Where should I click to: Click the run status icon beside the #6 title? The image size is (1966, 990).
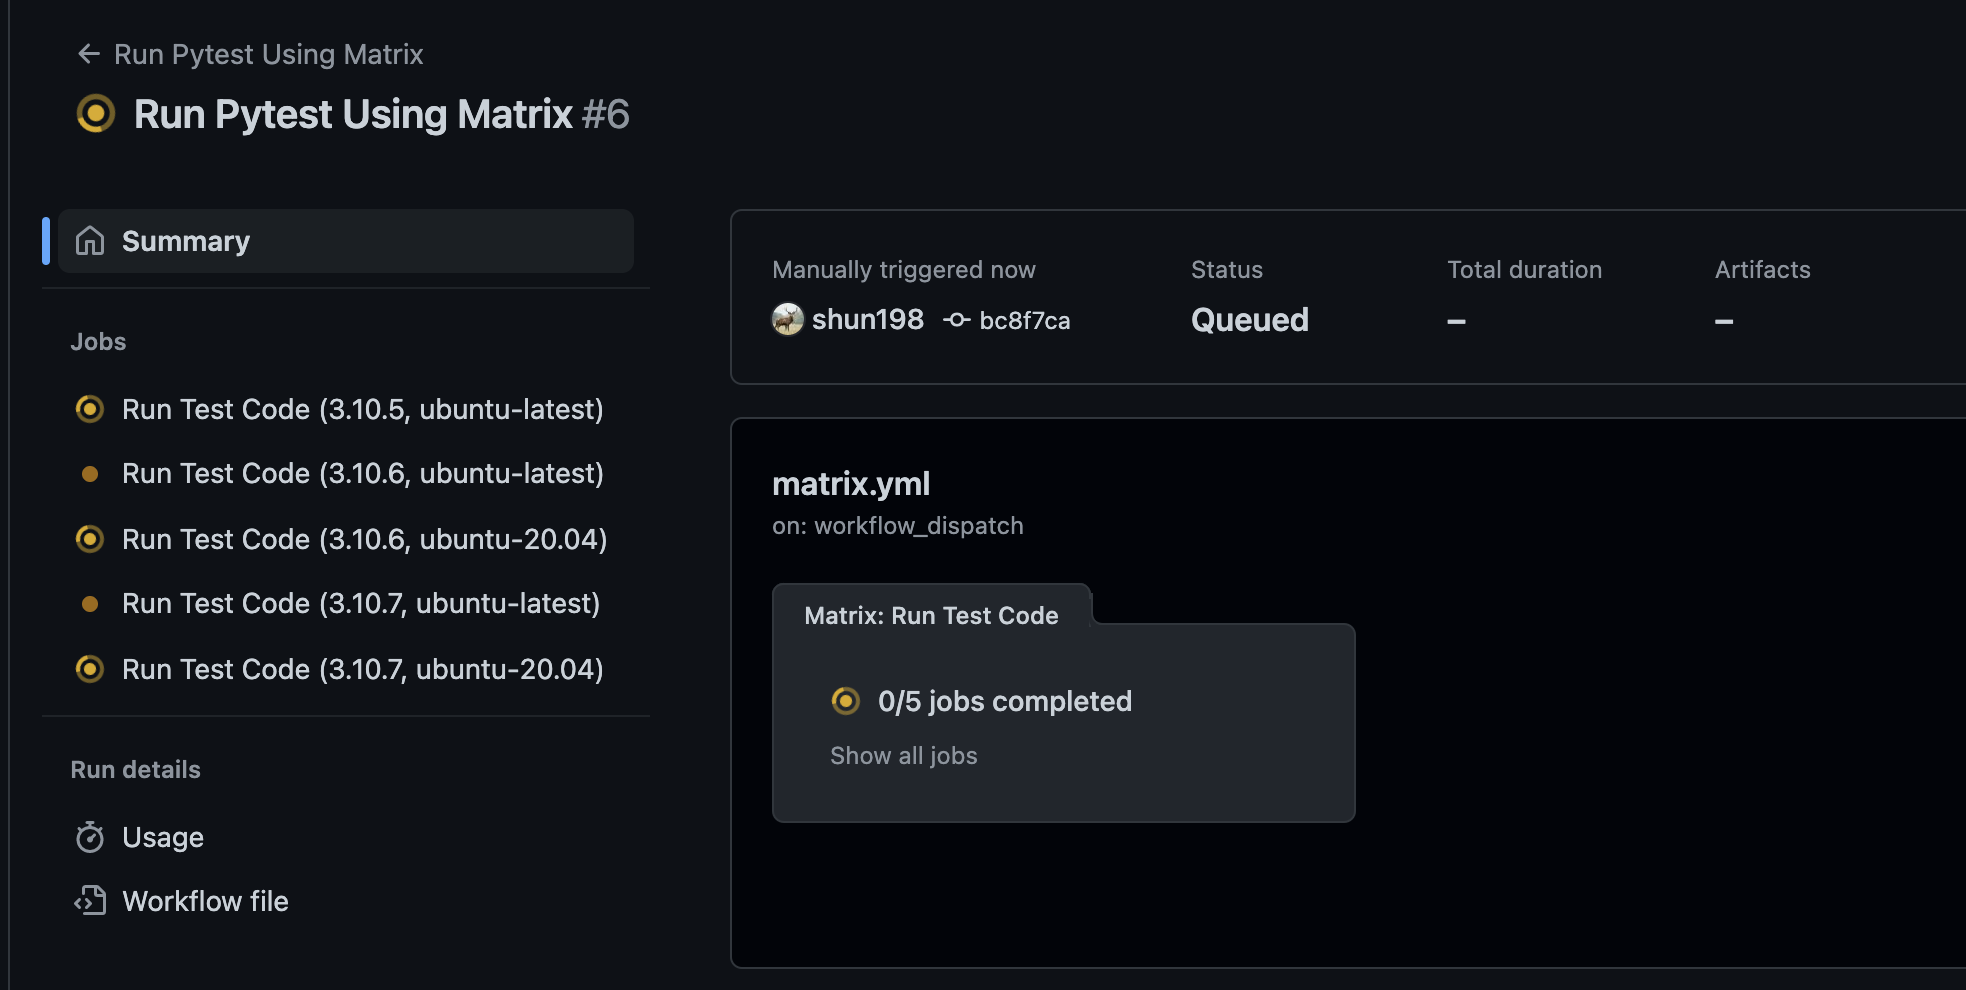[x=96, y=114]
